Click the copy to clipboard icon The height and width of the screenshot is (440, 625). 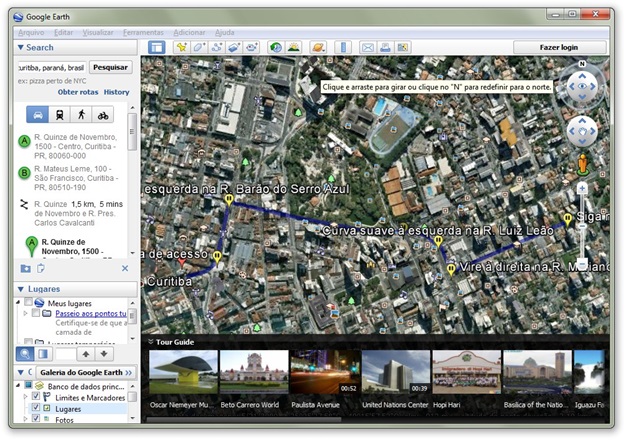coord(40,268)
